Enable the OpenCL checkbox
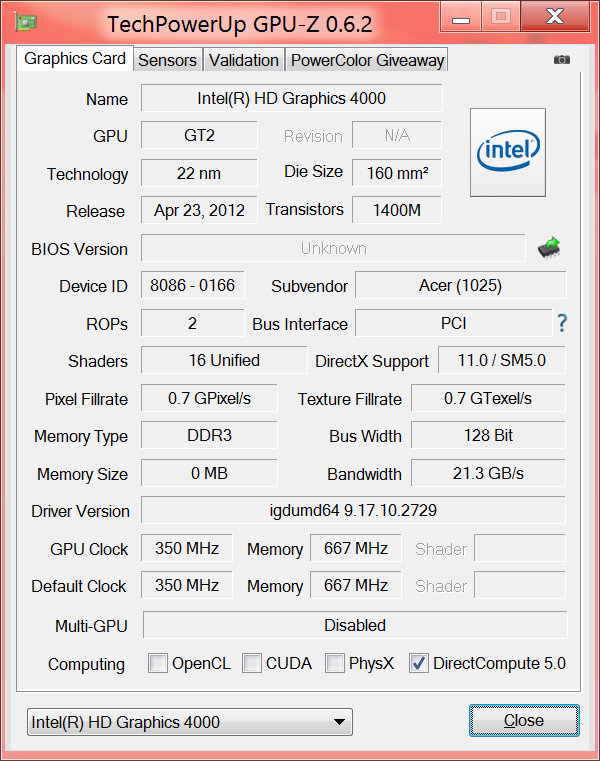This screenshot has height=761, width=600. (x=158, y=663)
